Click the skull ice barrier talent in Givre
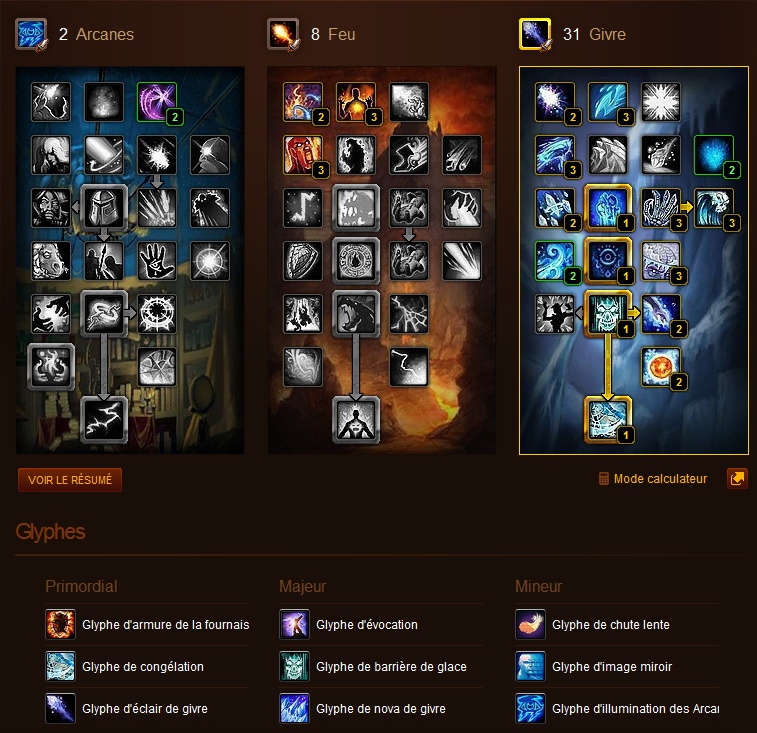Screen dimensions: 757x733 click(608, 313)
